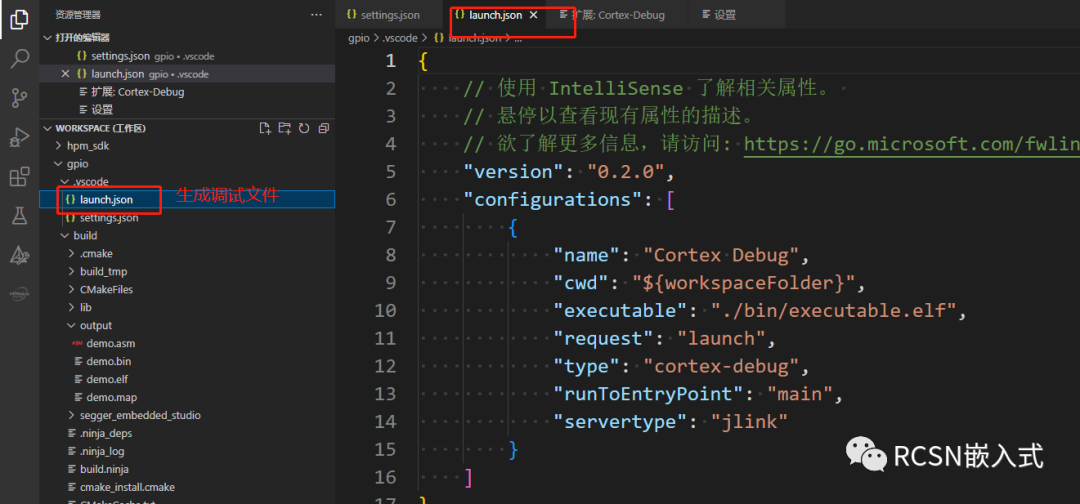Open demo.bin file
The image size is (1080, 504).
tap(187, 361)
